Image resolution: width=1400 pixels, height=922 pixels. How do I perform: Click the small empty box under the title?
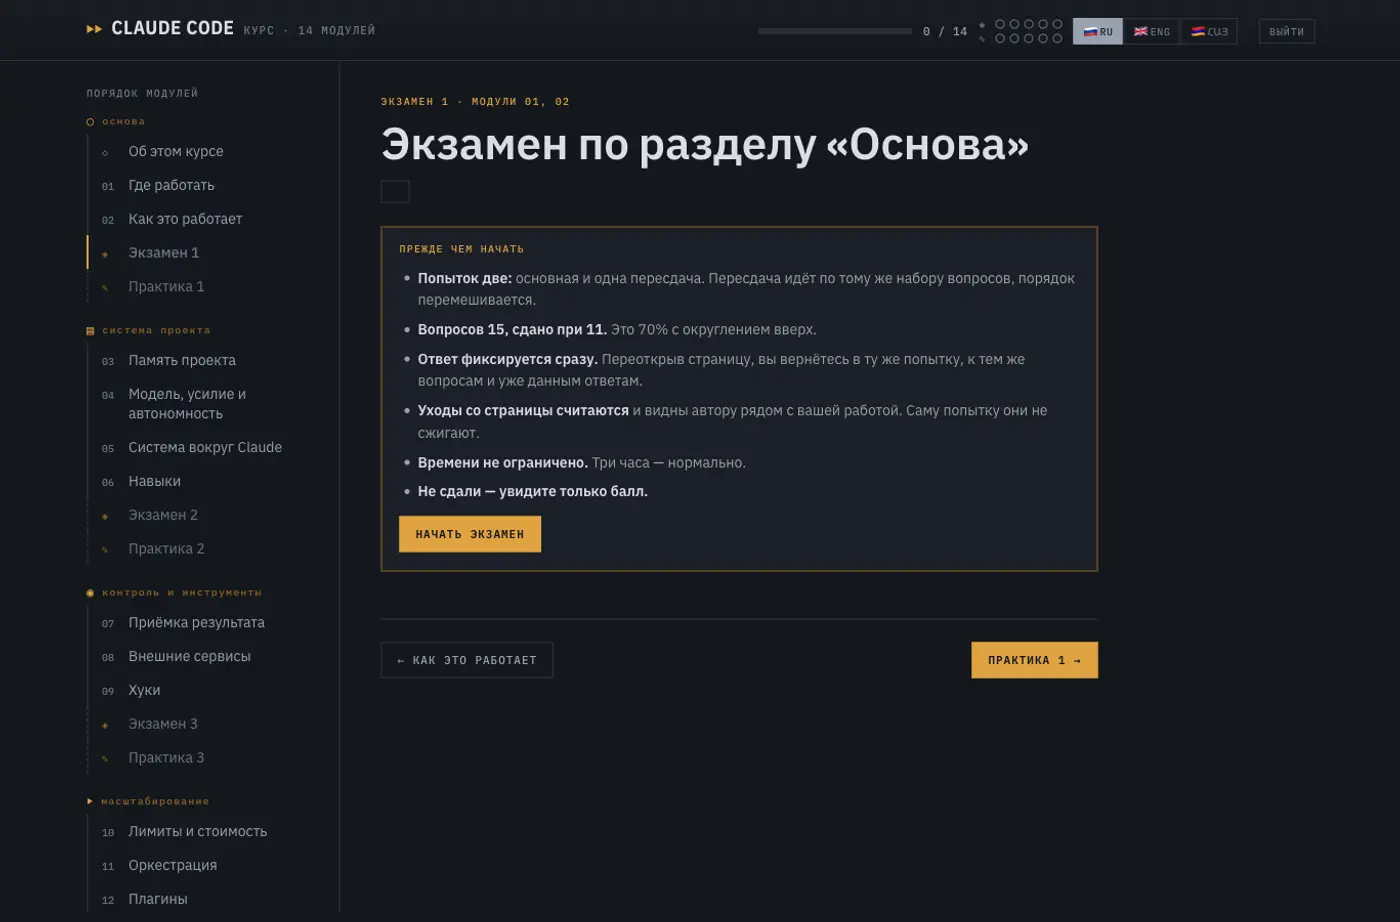click(395, 191)
